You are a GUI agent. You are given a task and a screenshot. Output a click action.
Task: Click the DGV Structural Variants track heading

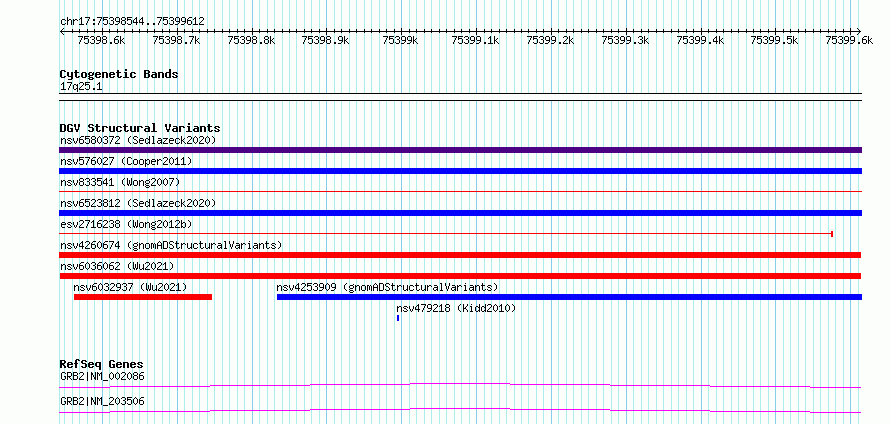tap(140, 128)
